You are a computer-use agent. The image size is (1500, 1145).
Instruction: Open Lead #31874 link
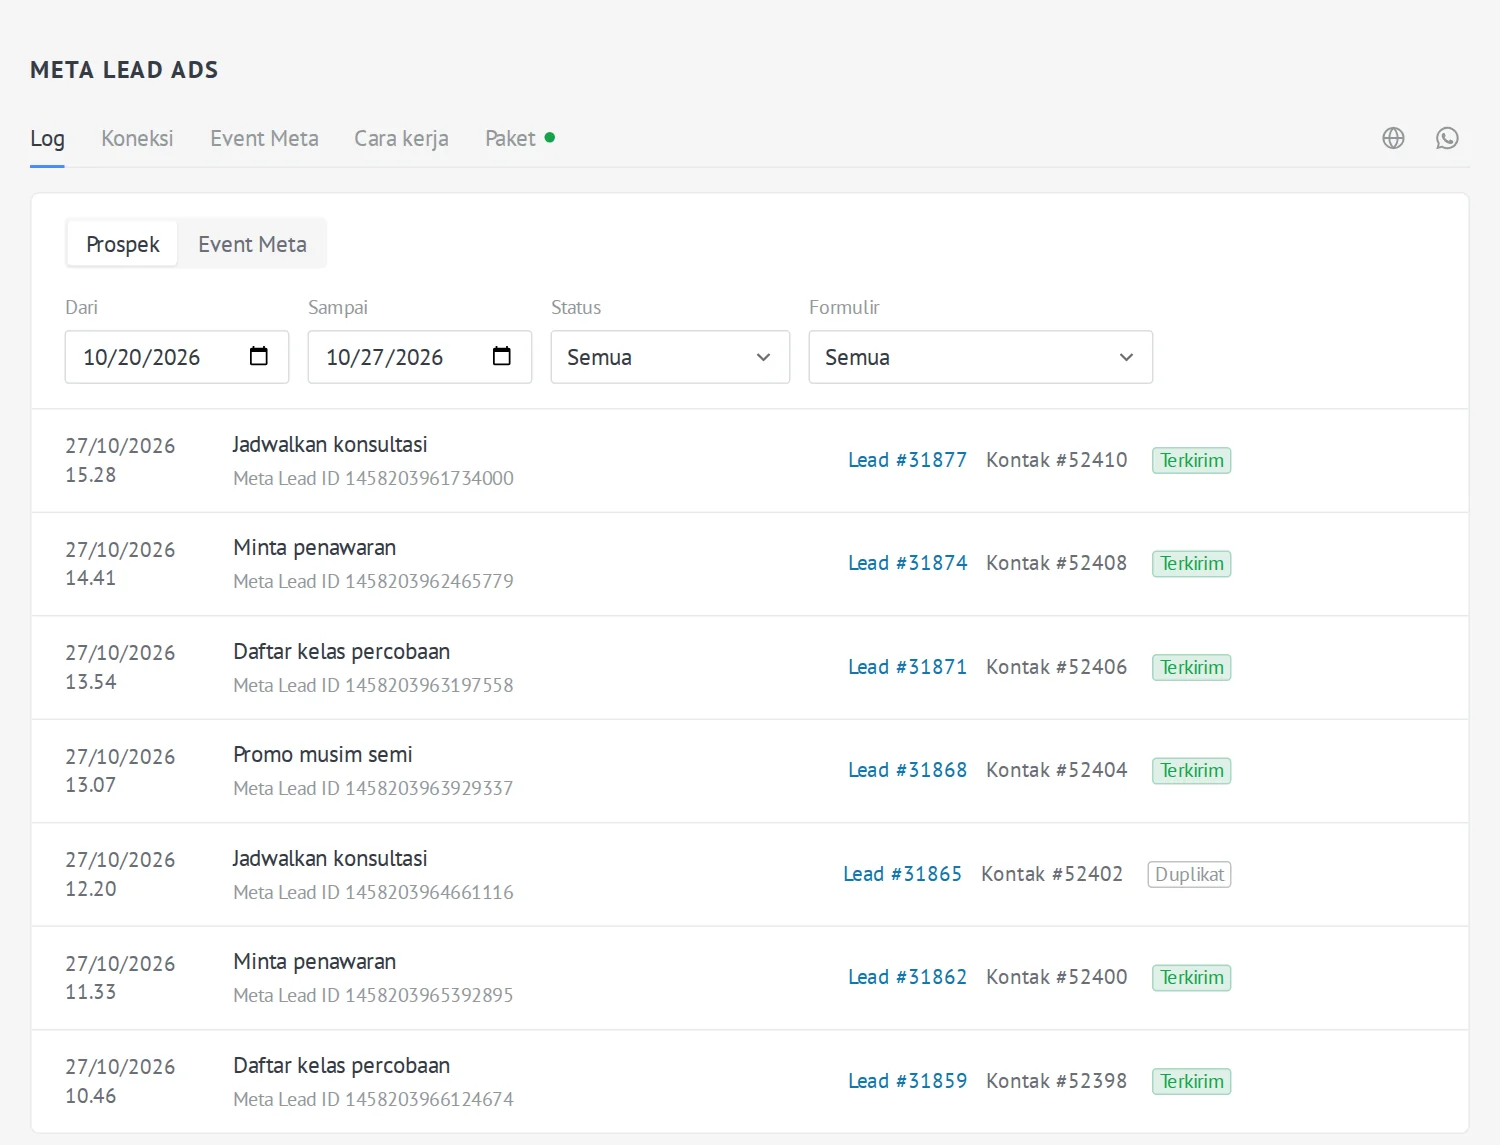(907, 563)
